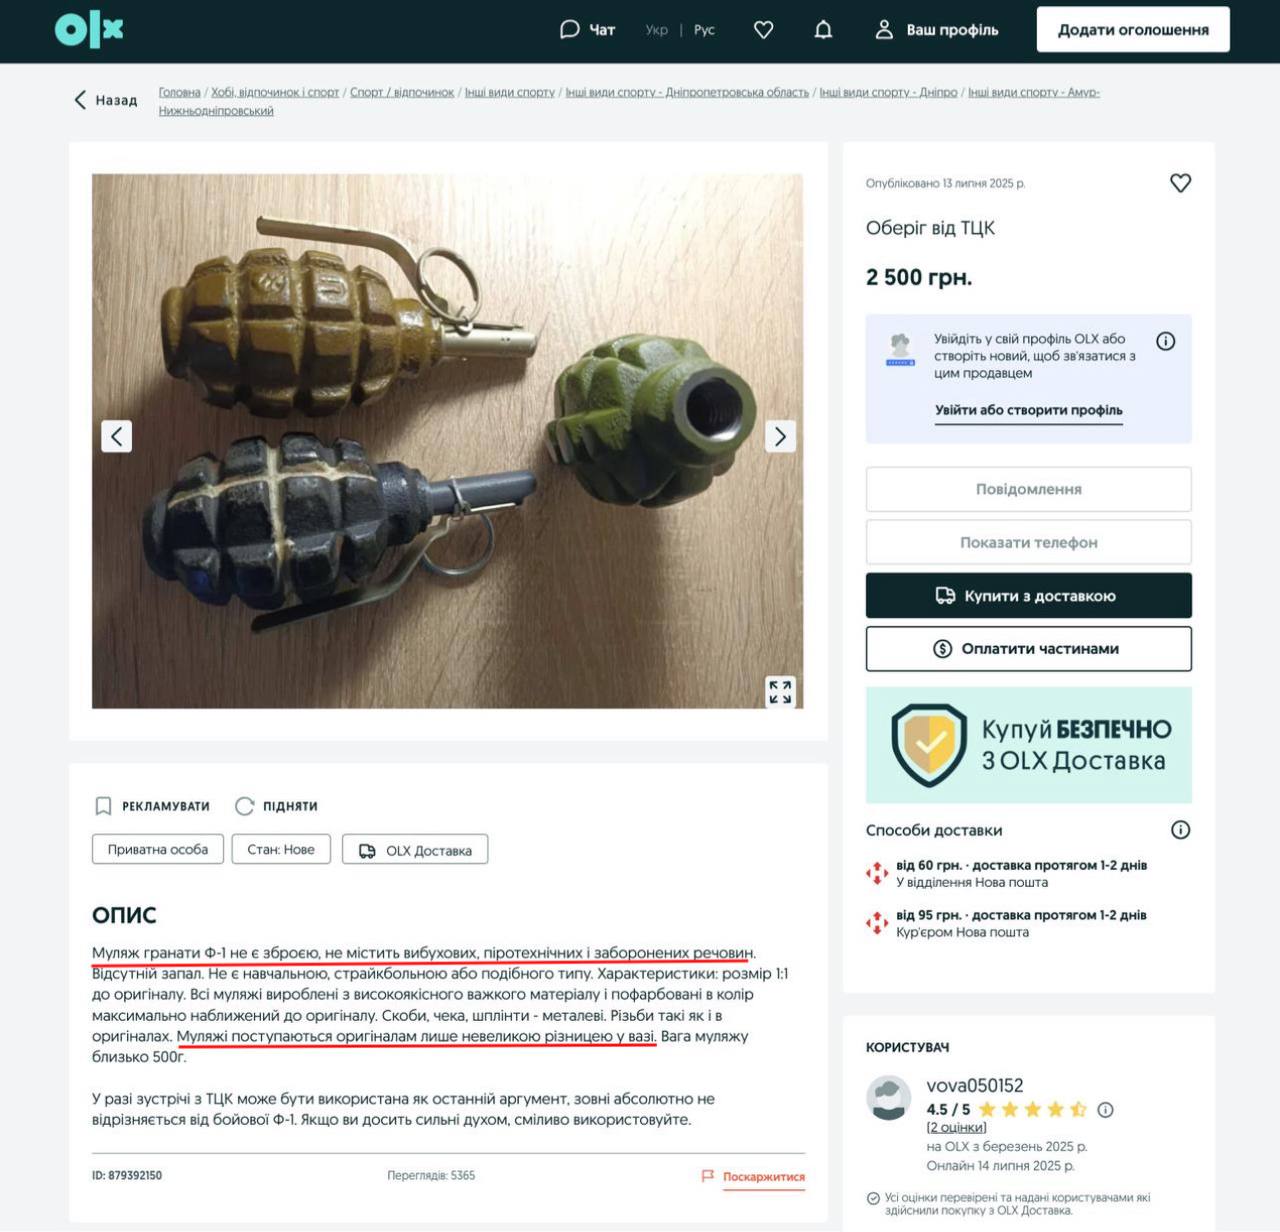This screenshot has width=1280, height=1232.
Task: Click info icon next to login prompt
Action: click(1166, 341)
